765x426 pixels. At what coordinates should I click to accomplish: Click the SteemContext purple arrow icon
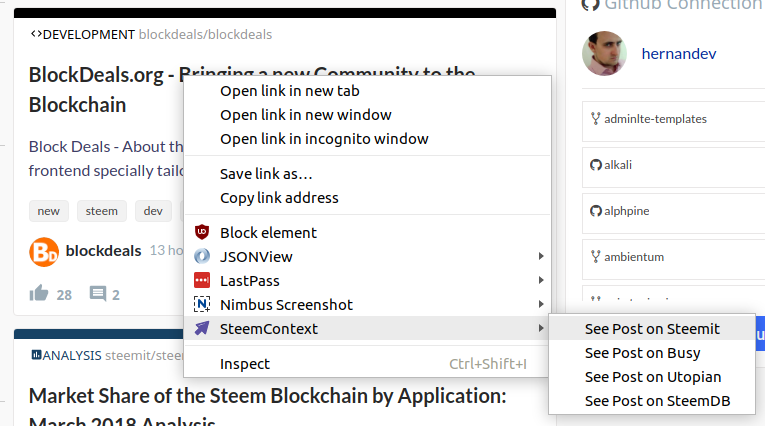point(202,329)
